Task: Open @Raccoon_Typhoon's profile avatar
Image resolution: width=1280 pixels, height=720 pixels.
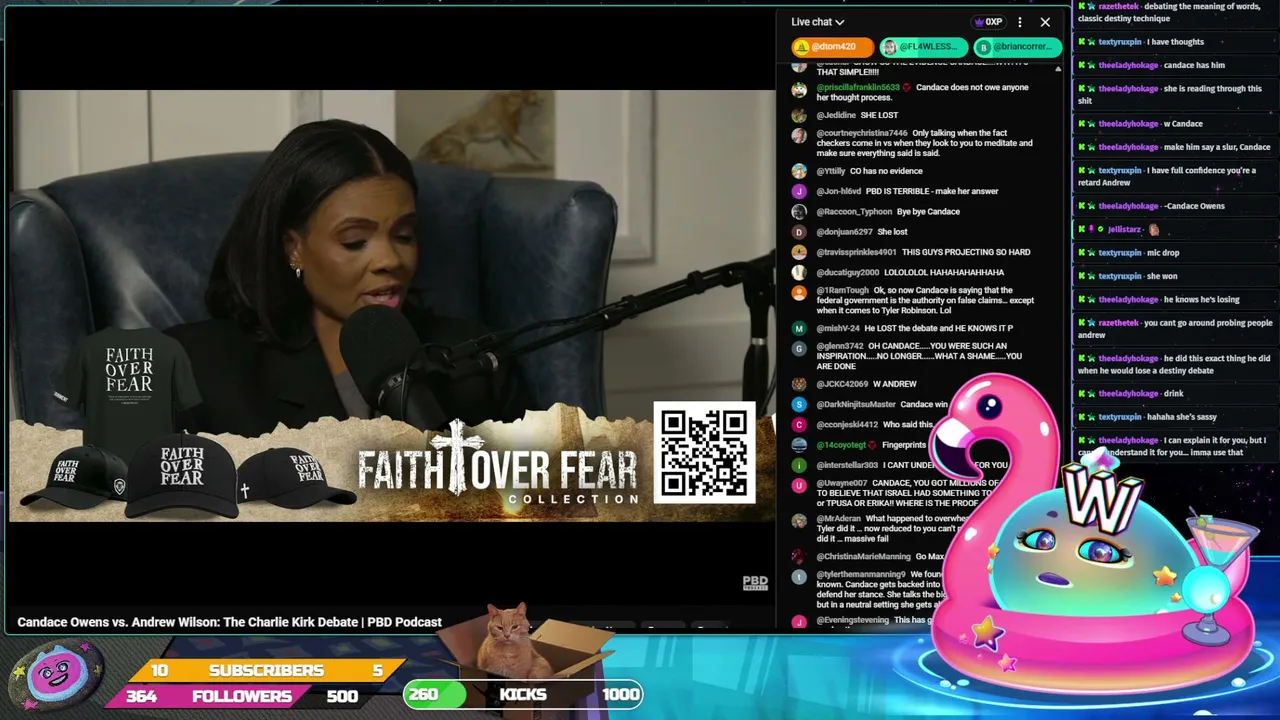Action: click(799, 212)
